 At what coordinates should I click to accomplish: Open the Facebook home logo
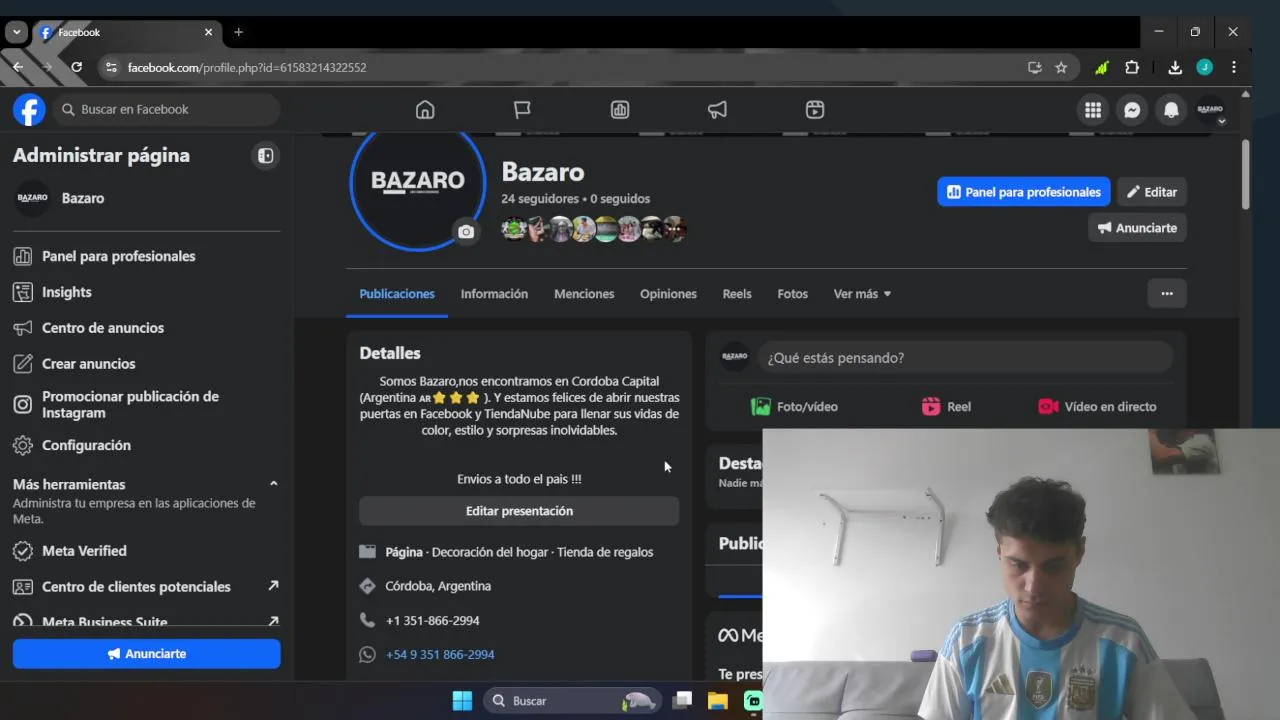[29, 109]
